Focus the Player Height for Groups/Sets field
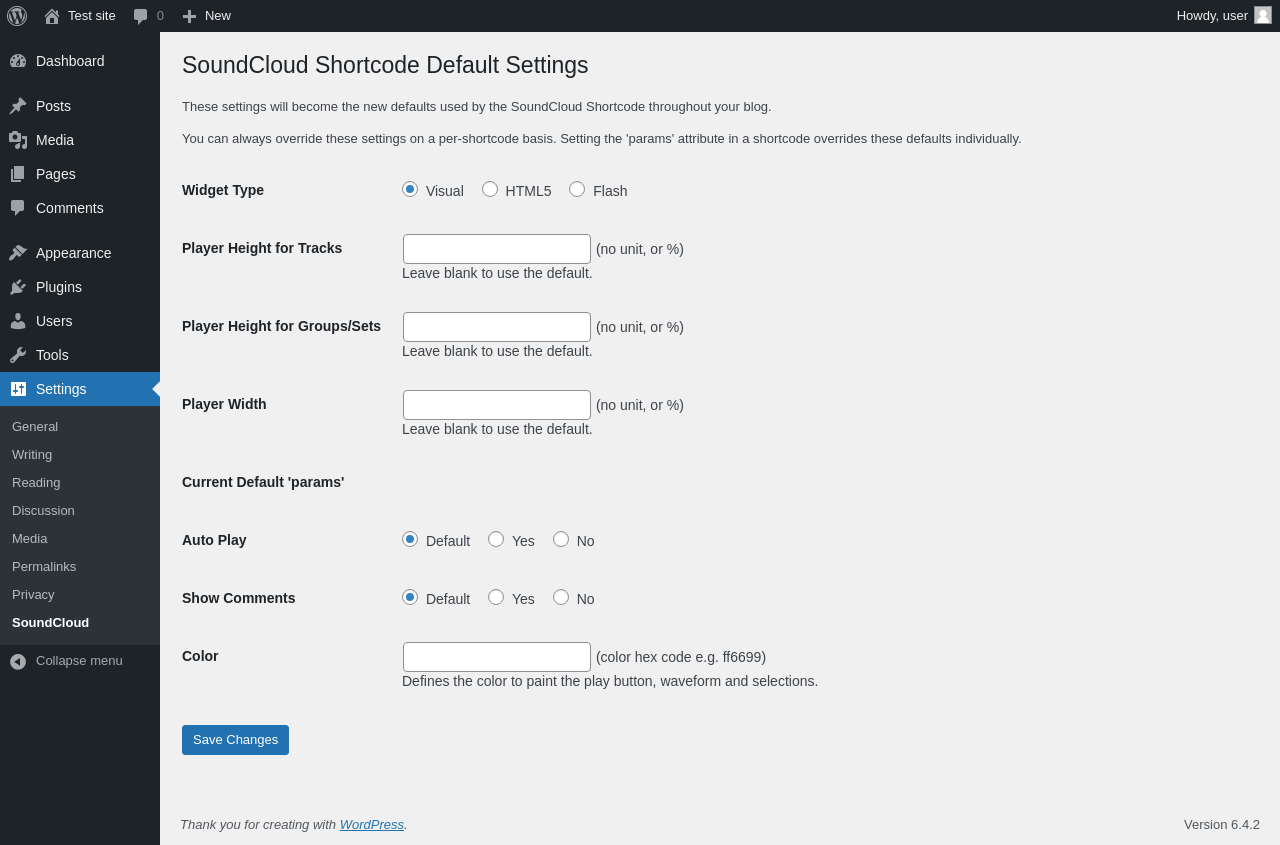Screen dimensions: 1280x845 tap(497, 327)
